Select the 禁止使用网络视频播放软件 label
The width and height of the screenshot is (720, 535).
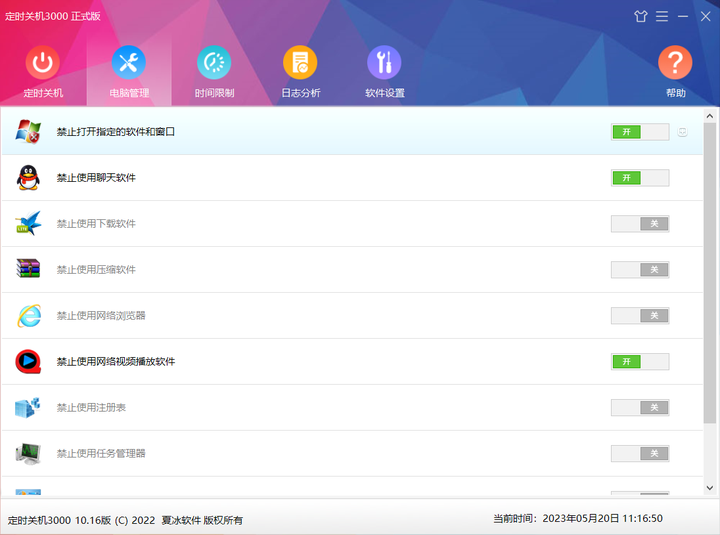click(x=116, y=361)
